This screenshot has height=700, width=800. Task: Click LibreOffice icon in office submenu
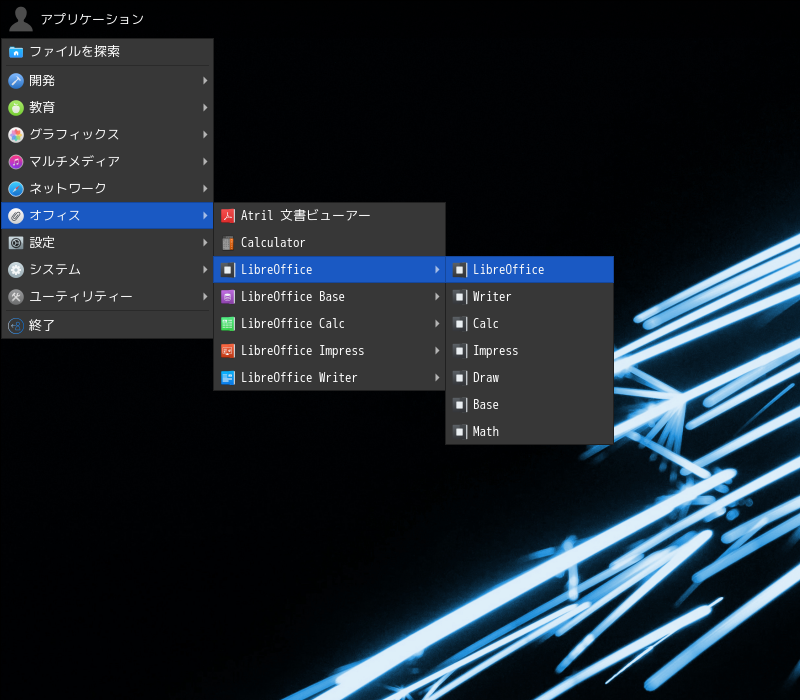(228, 270)
